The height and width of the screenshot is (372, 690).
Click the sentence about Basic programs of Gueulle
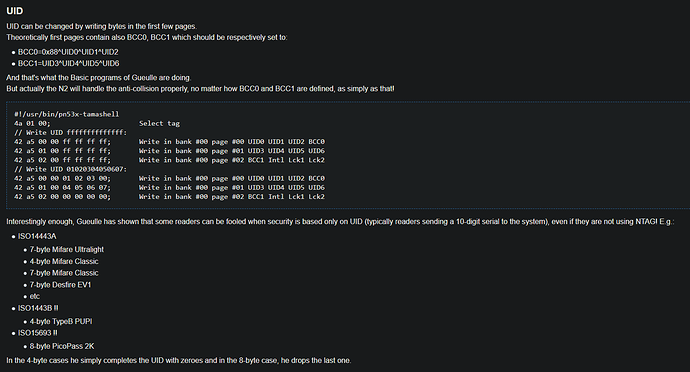(99, 78)
